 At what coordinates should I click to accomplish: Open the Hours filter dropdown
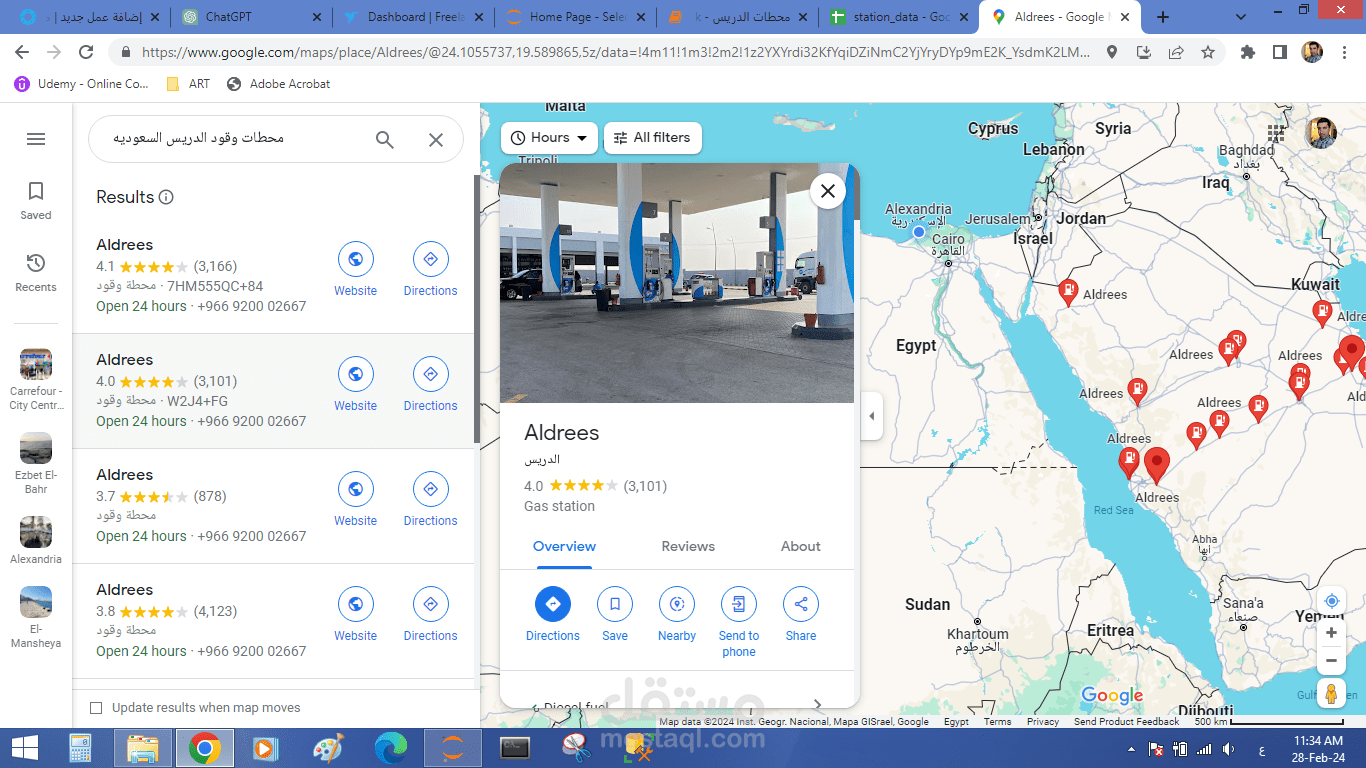click(549, 138)
